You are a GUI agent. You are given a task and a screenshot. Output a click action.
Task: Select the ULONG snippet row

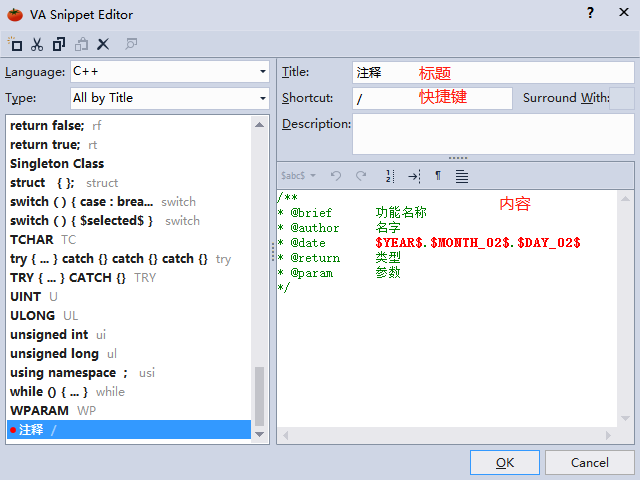[x=129, y=316]
